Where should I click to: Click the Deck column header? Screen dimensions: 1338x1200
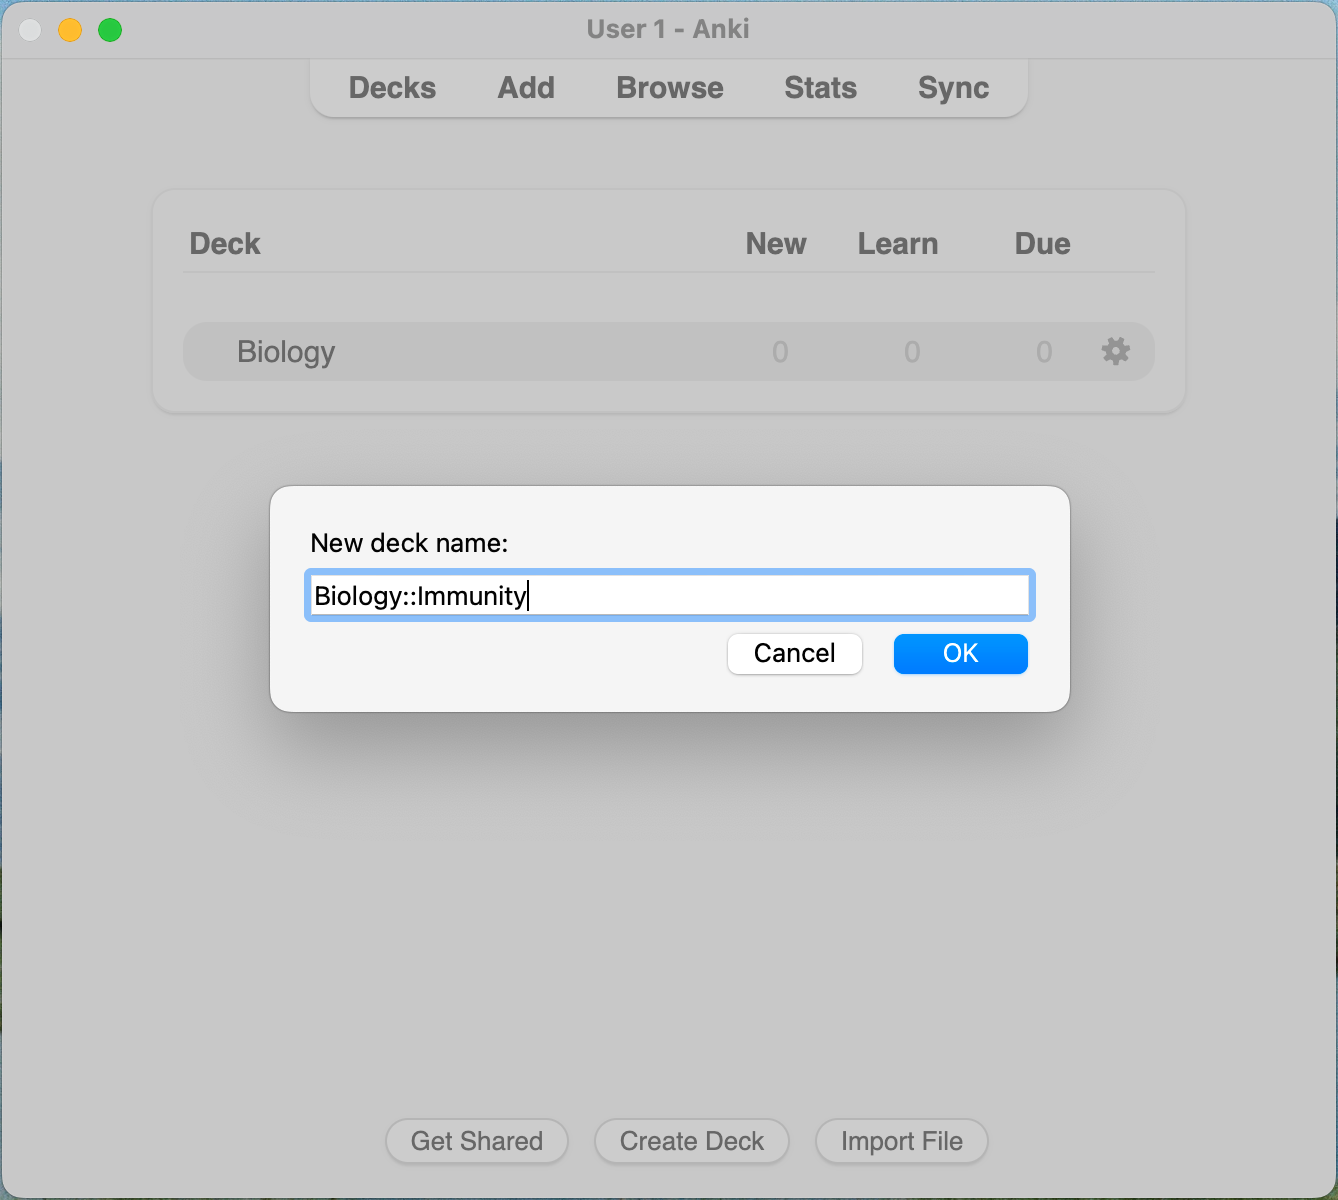[225, 244]
